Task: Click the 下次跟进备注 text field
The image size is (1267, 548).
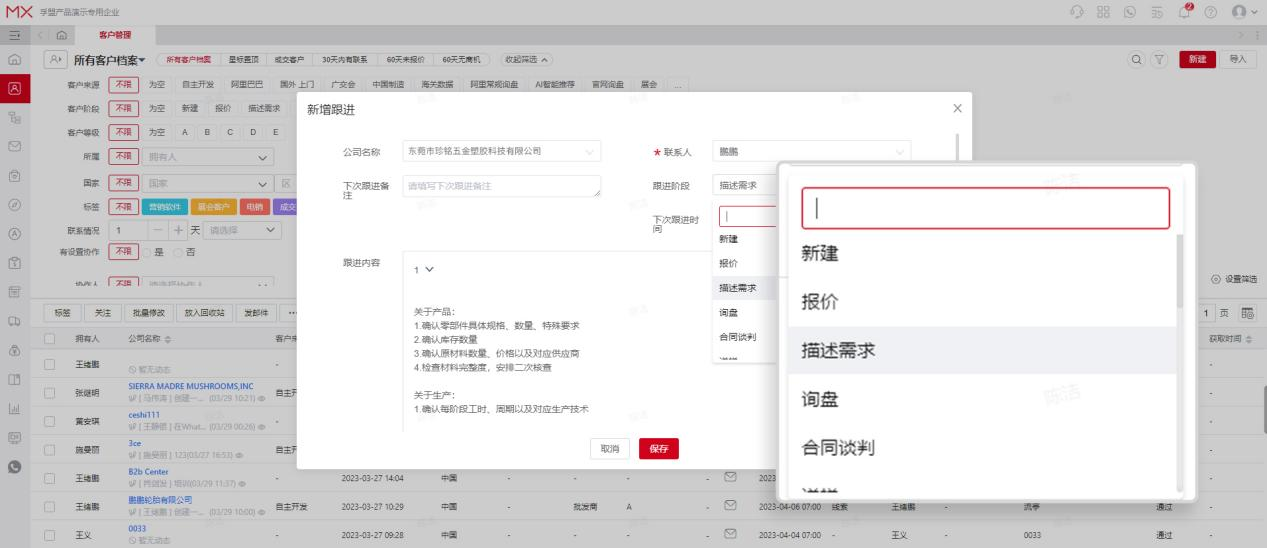Action: 502,186
